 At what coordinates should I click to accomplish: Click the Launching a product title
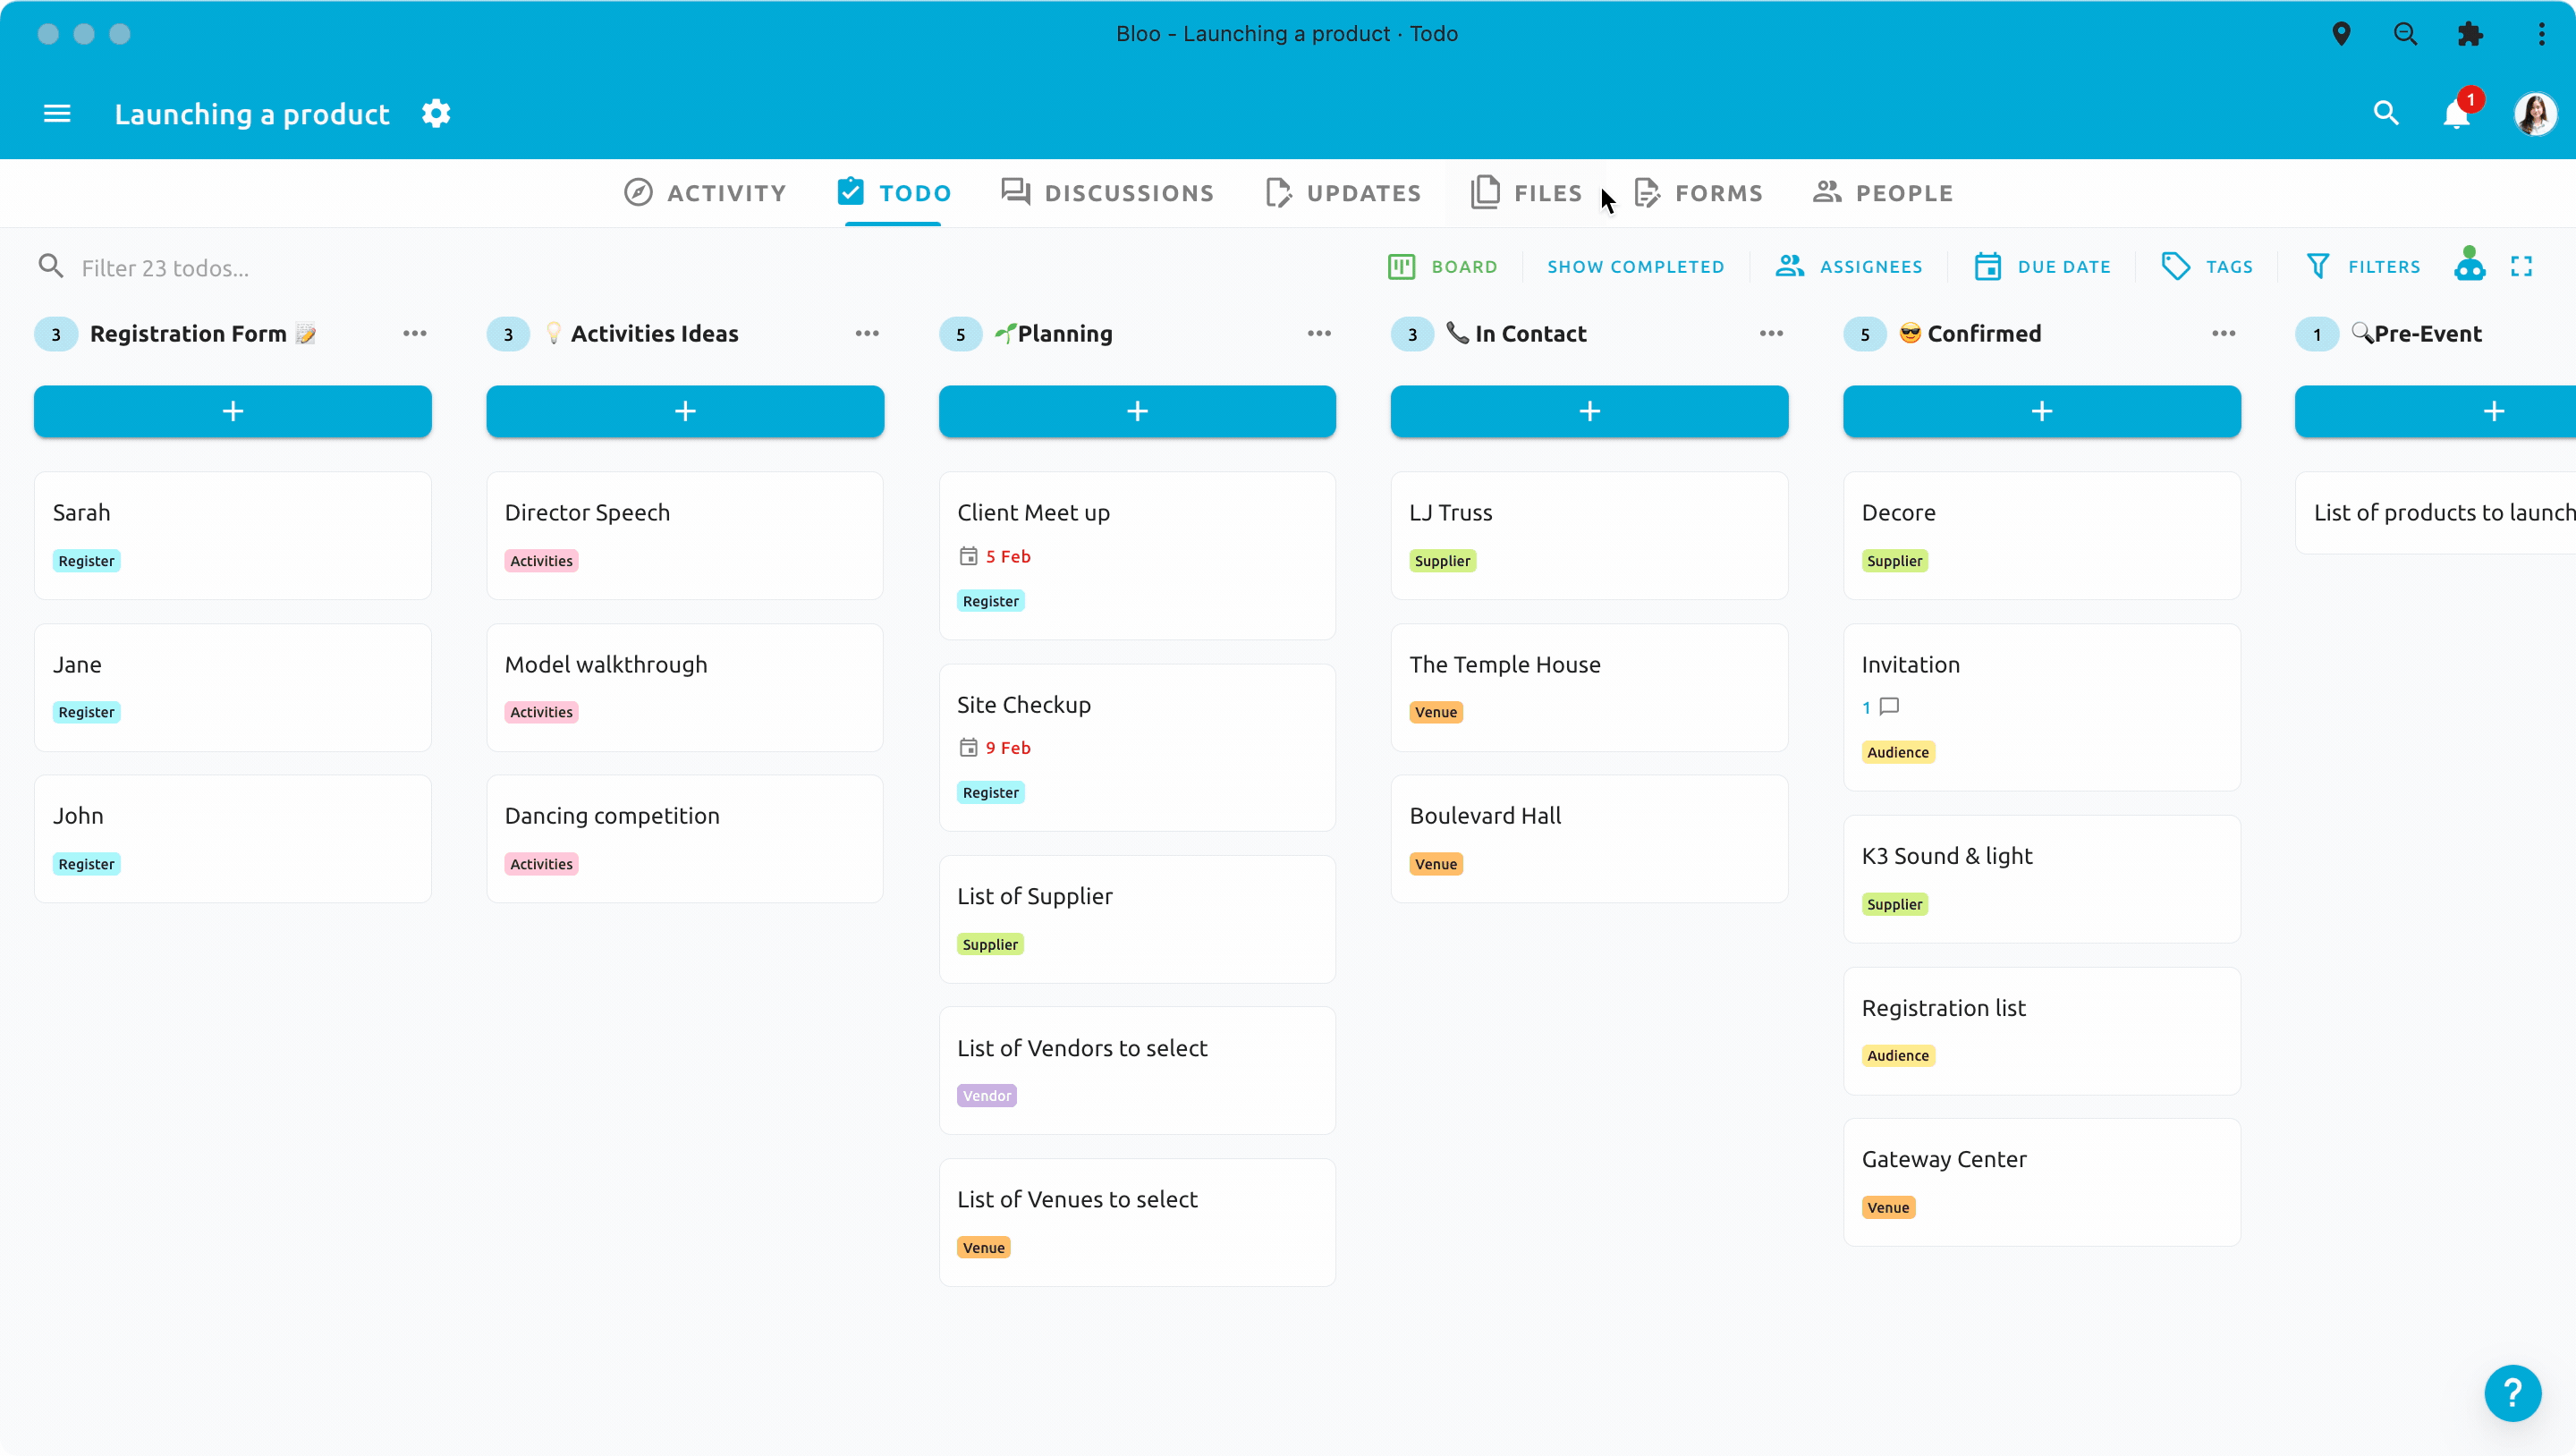[x=252, y=114]
